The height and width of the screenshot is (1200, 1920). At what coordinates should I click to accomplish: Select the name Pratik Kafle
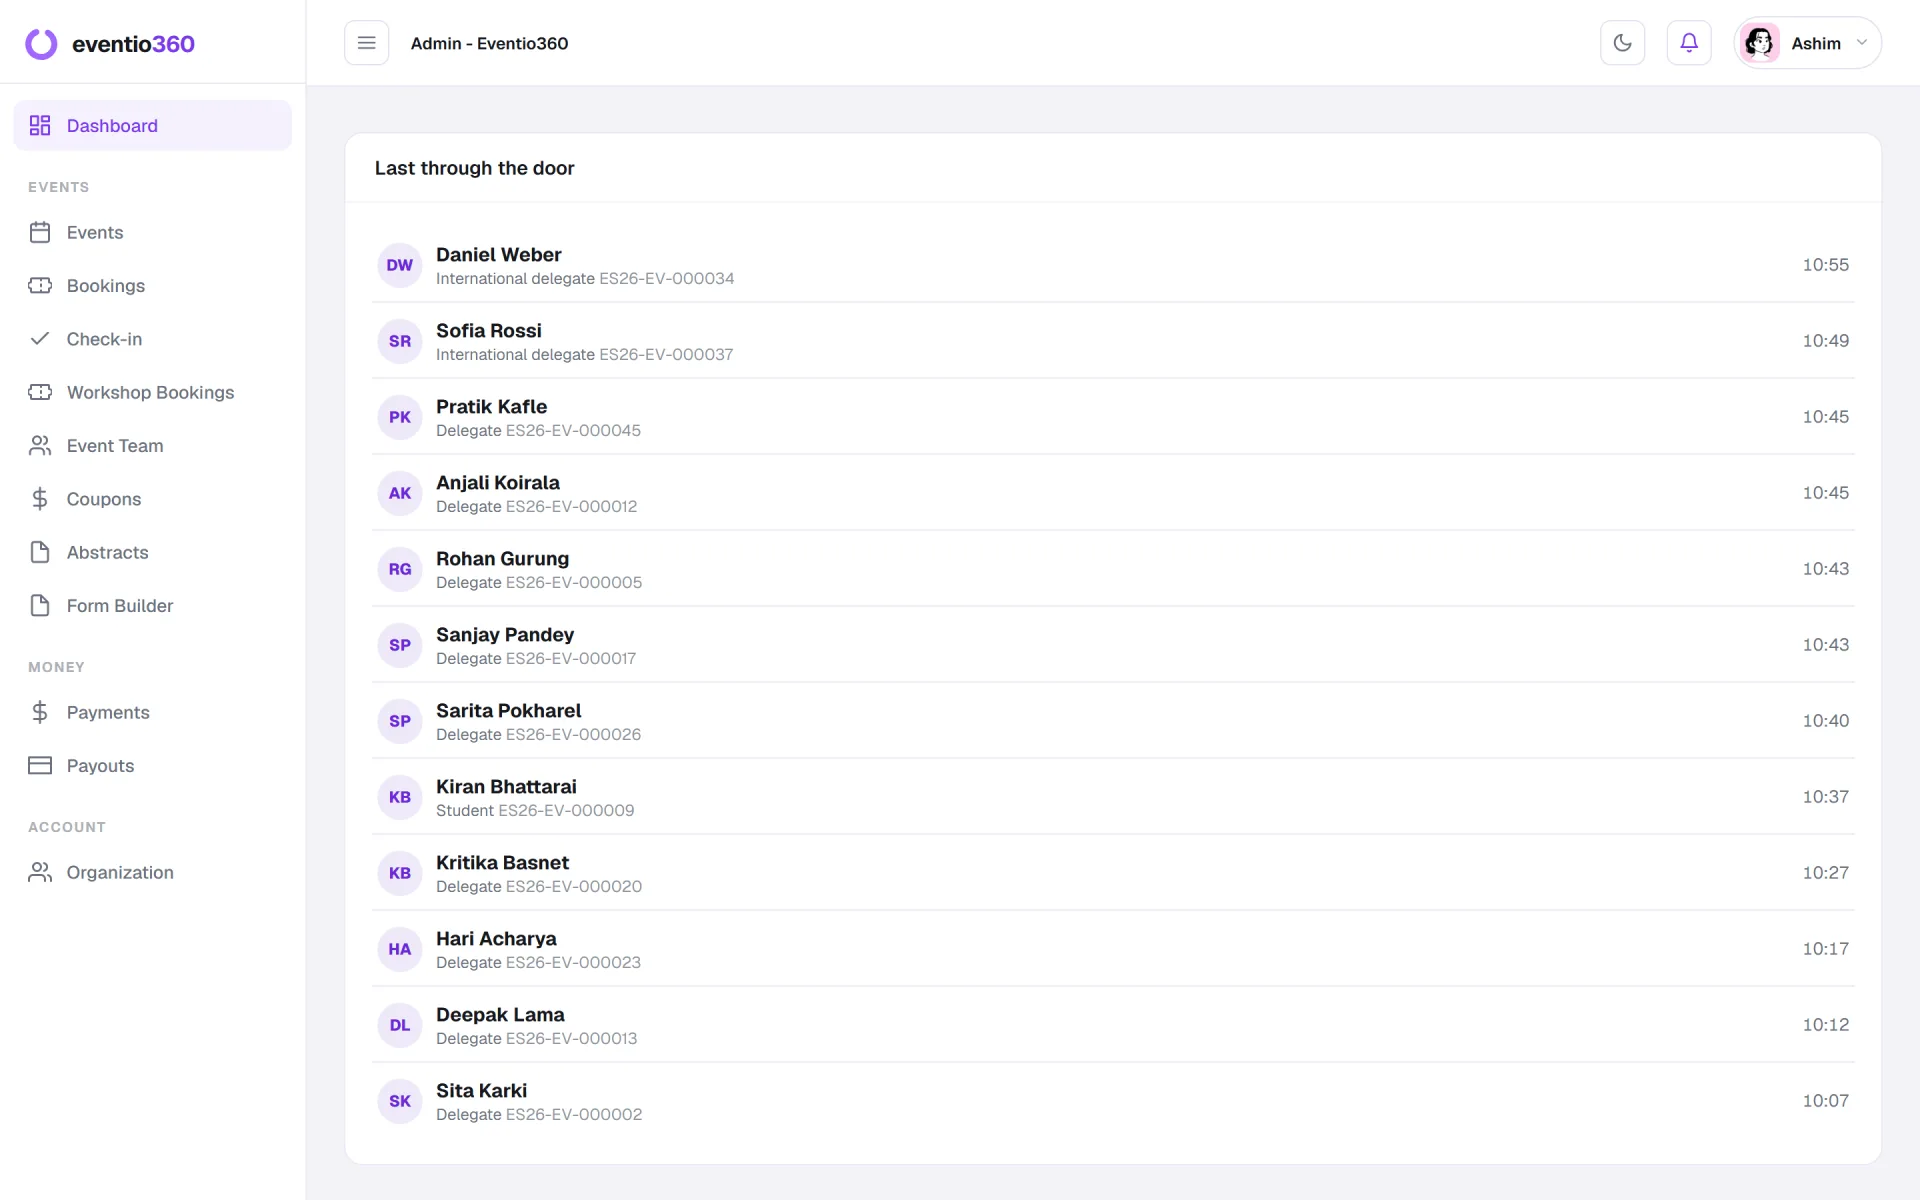tap(491, 406)
